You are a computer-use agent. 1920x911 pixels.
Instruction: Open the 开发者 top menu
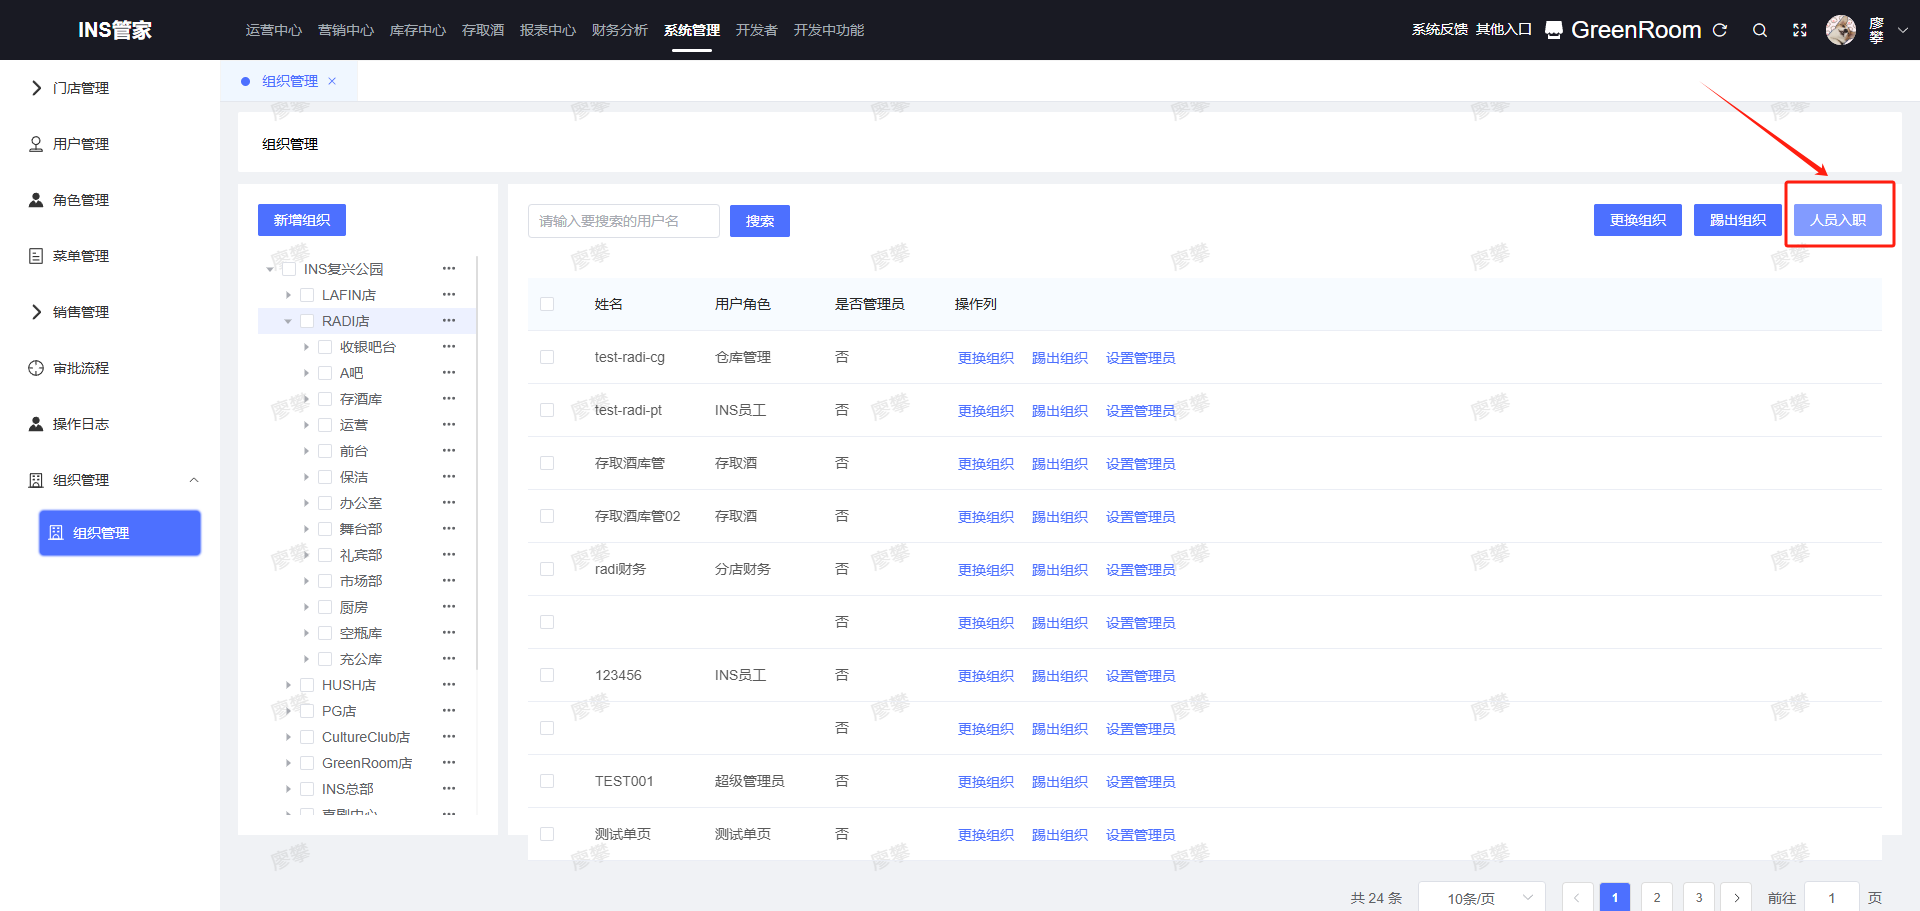[757, 30]
